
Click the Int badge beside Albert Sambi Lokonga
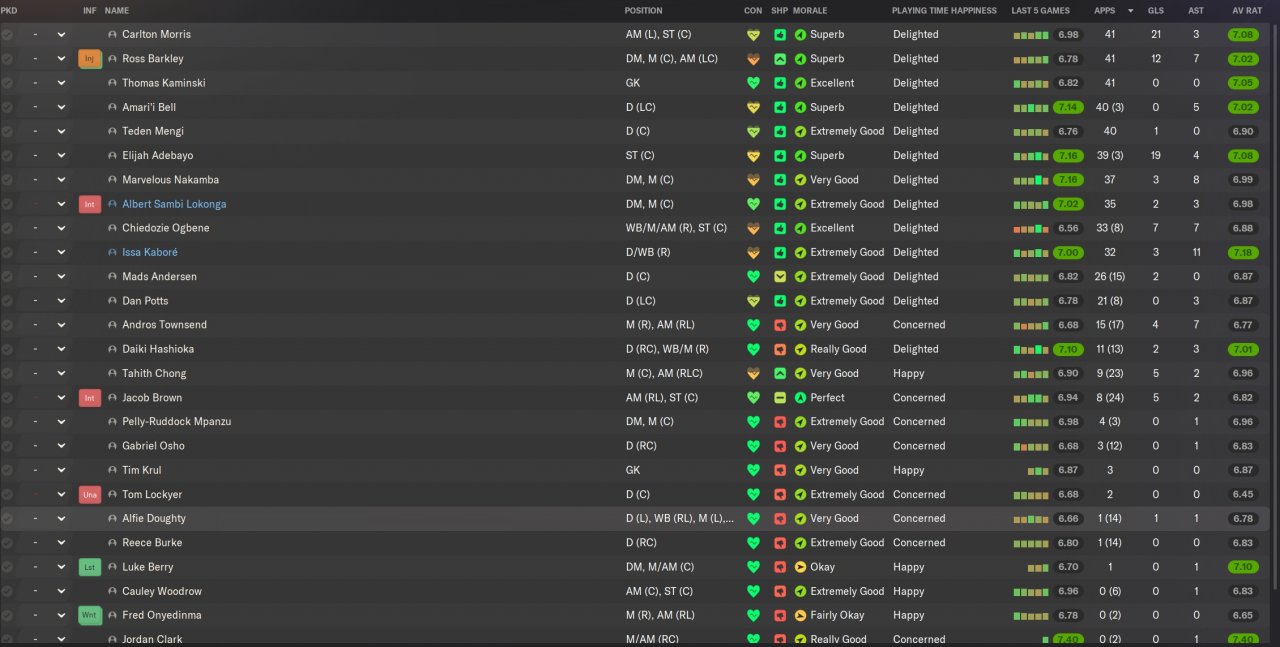coord(89,204)
